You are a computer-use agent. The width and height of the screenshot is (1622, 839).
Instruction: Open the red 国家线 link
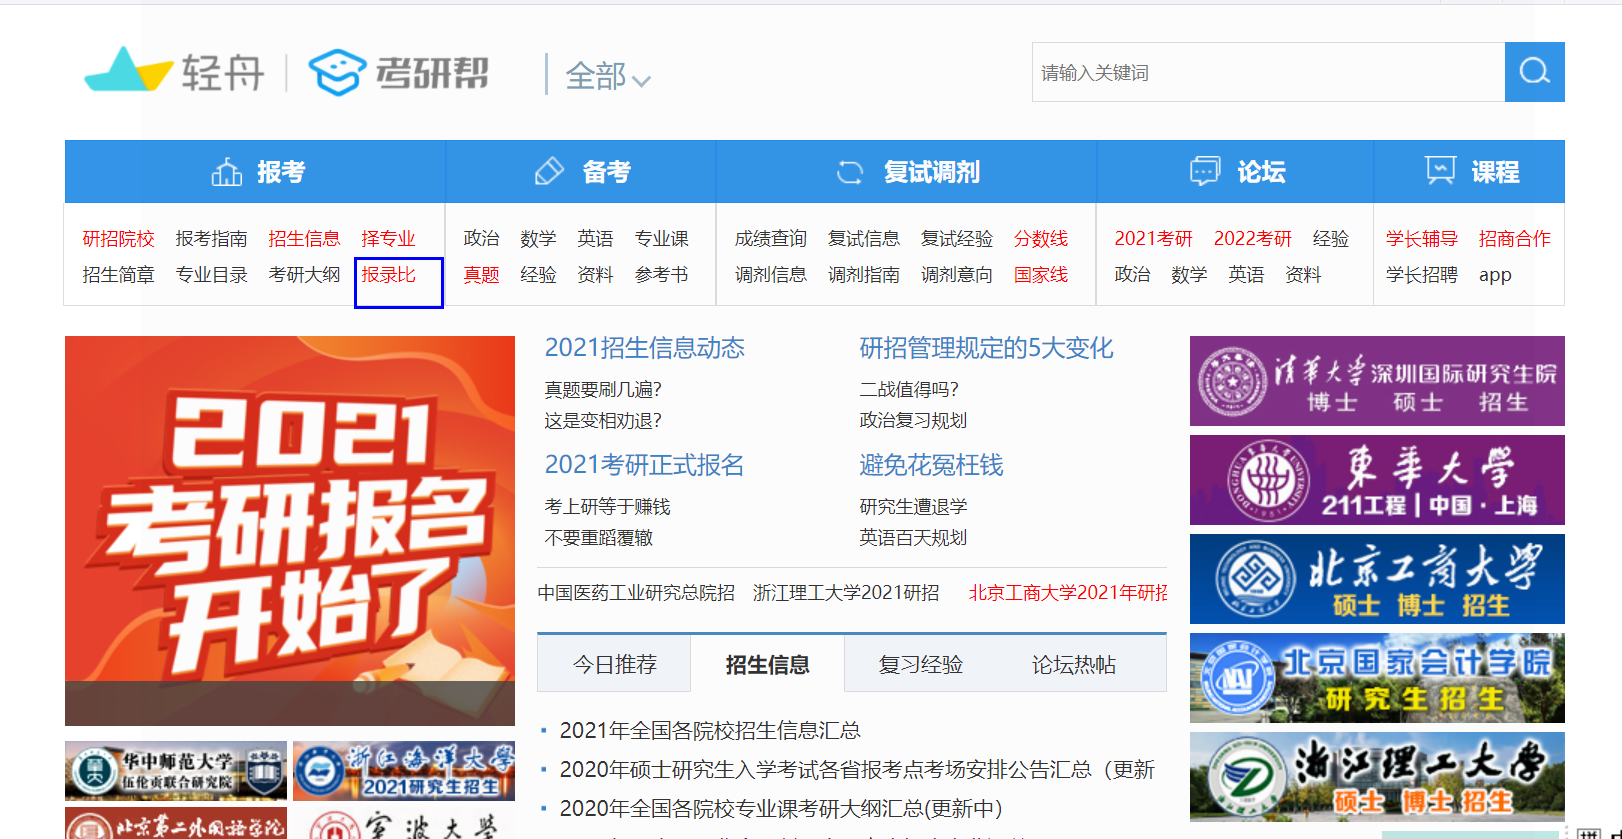1040,275
